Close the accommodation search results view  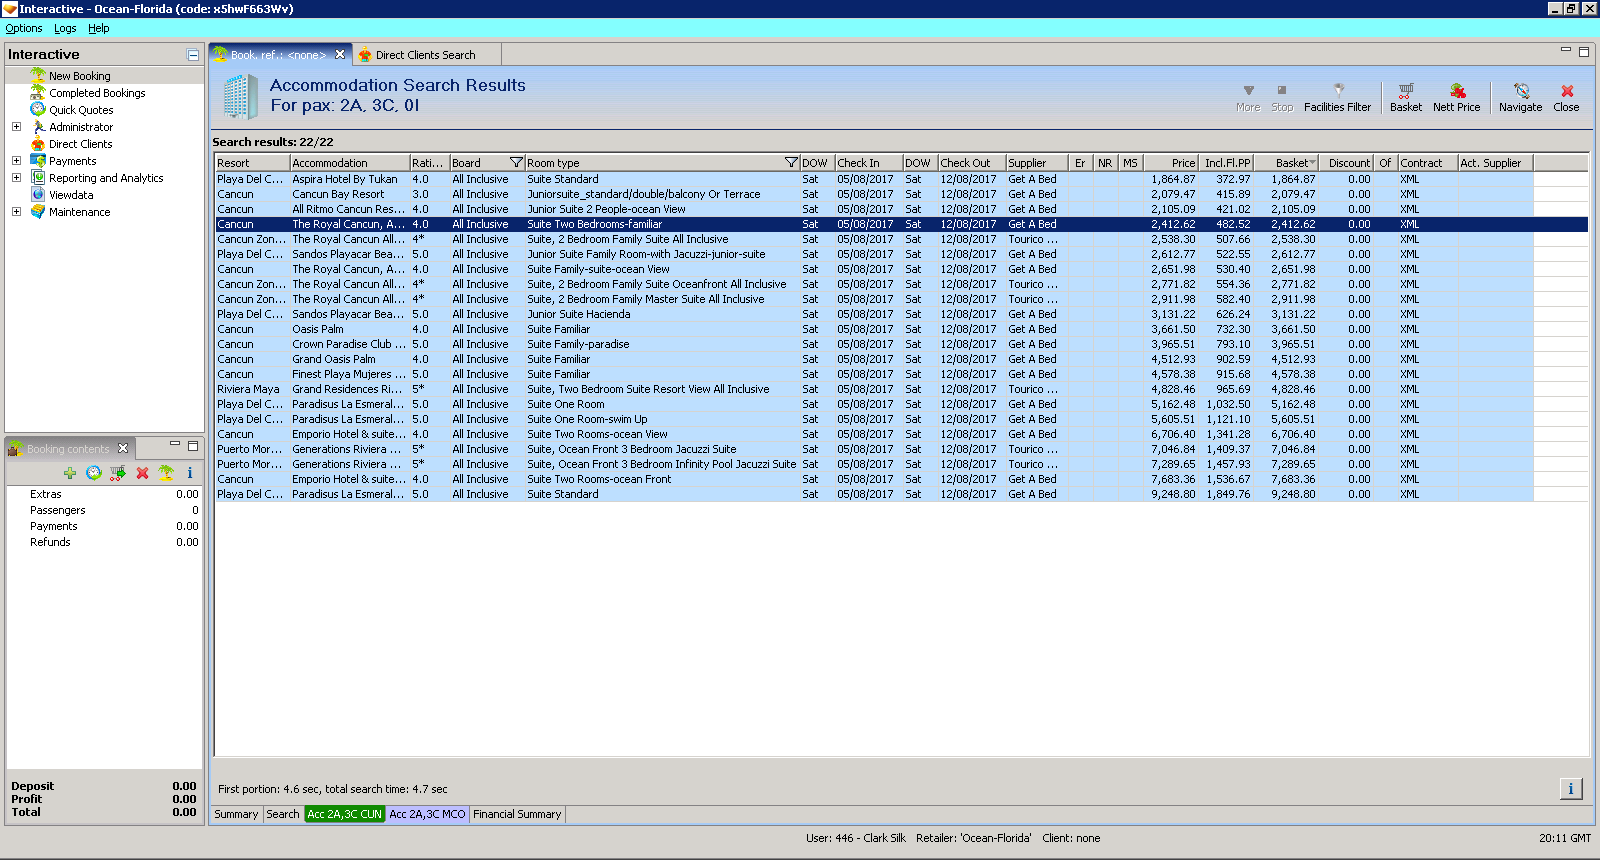click(1566, 97)
